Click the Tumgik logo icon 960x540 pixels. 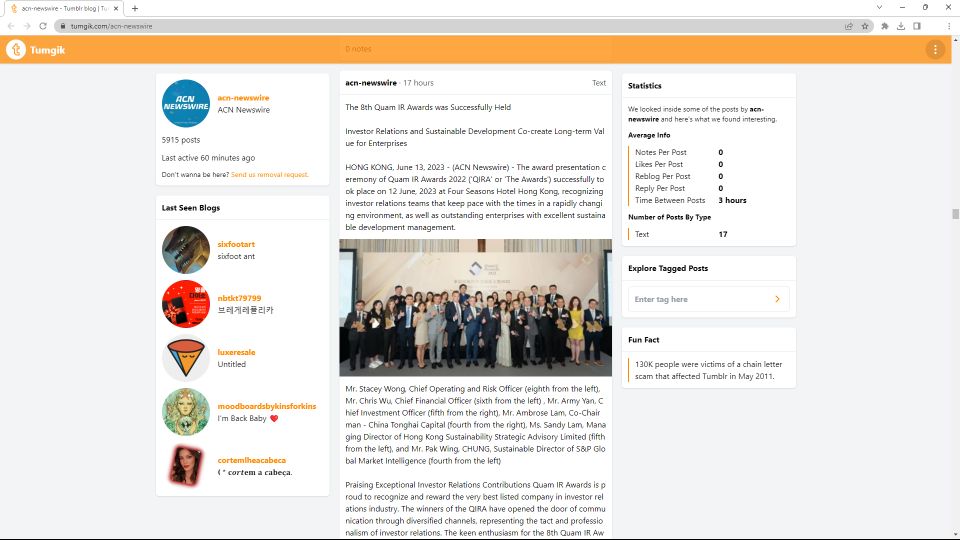tap(16, 50)
